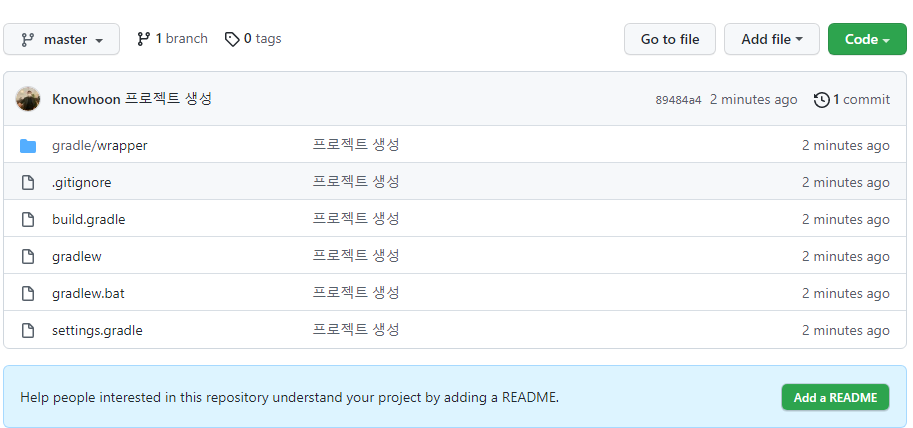Image resolution: width=913 pixels, height=428 pixels.
Task: Open commit message in gradlew.bat row
Action: (356, 293)
